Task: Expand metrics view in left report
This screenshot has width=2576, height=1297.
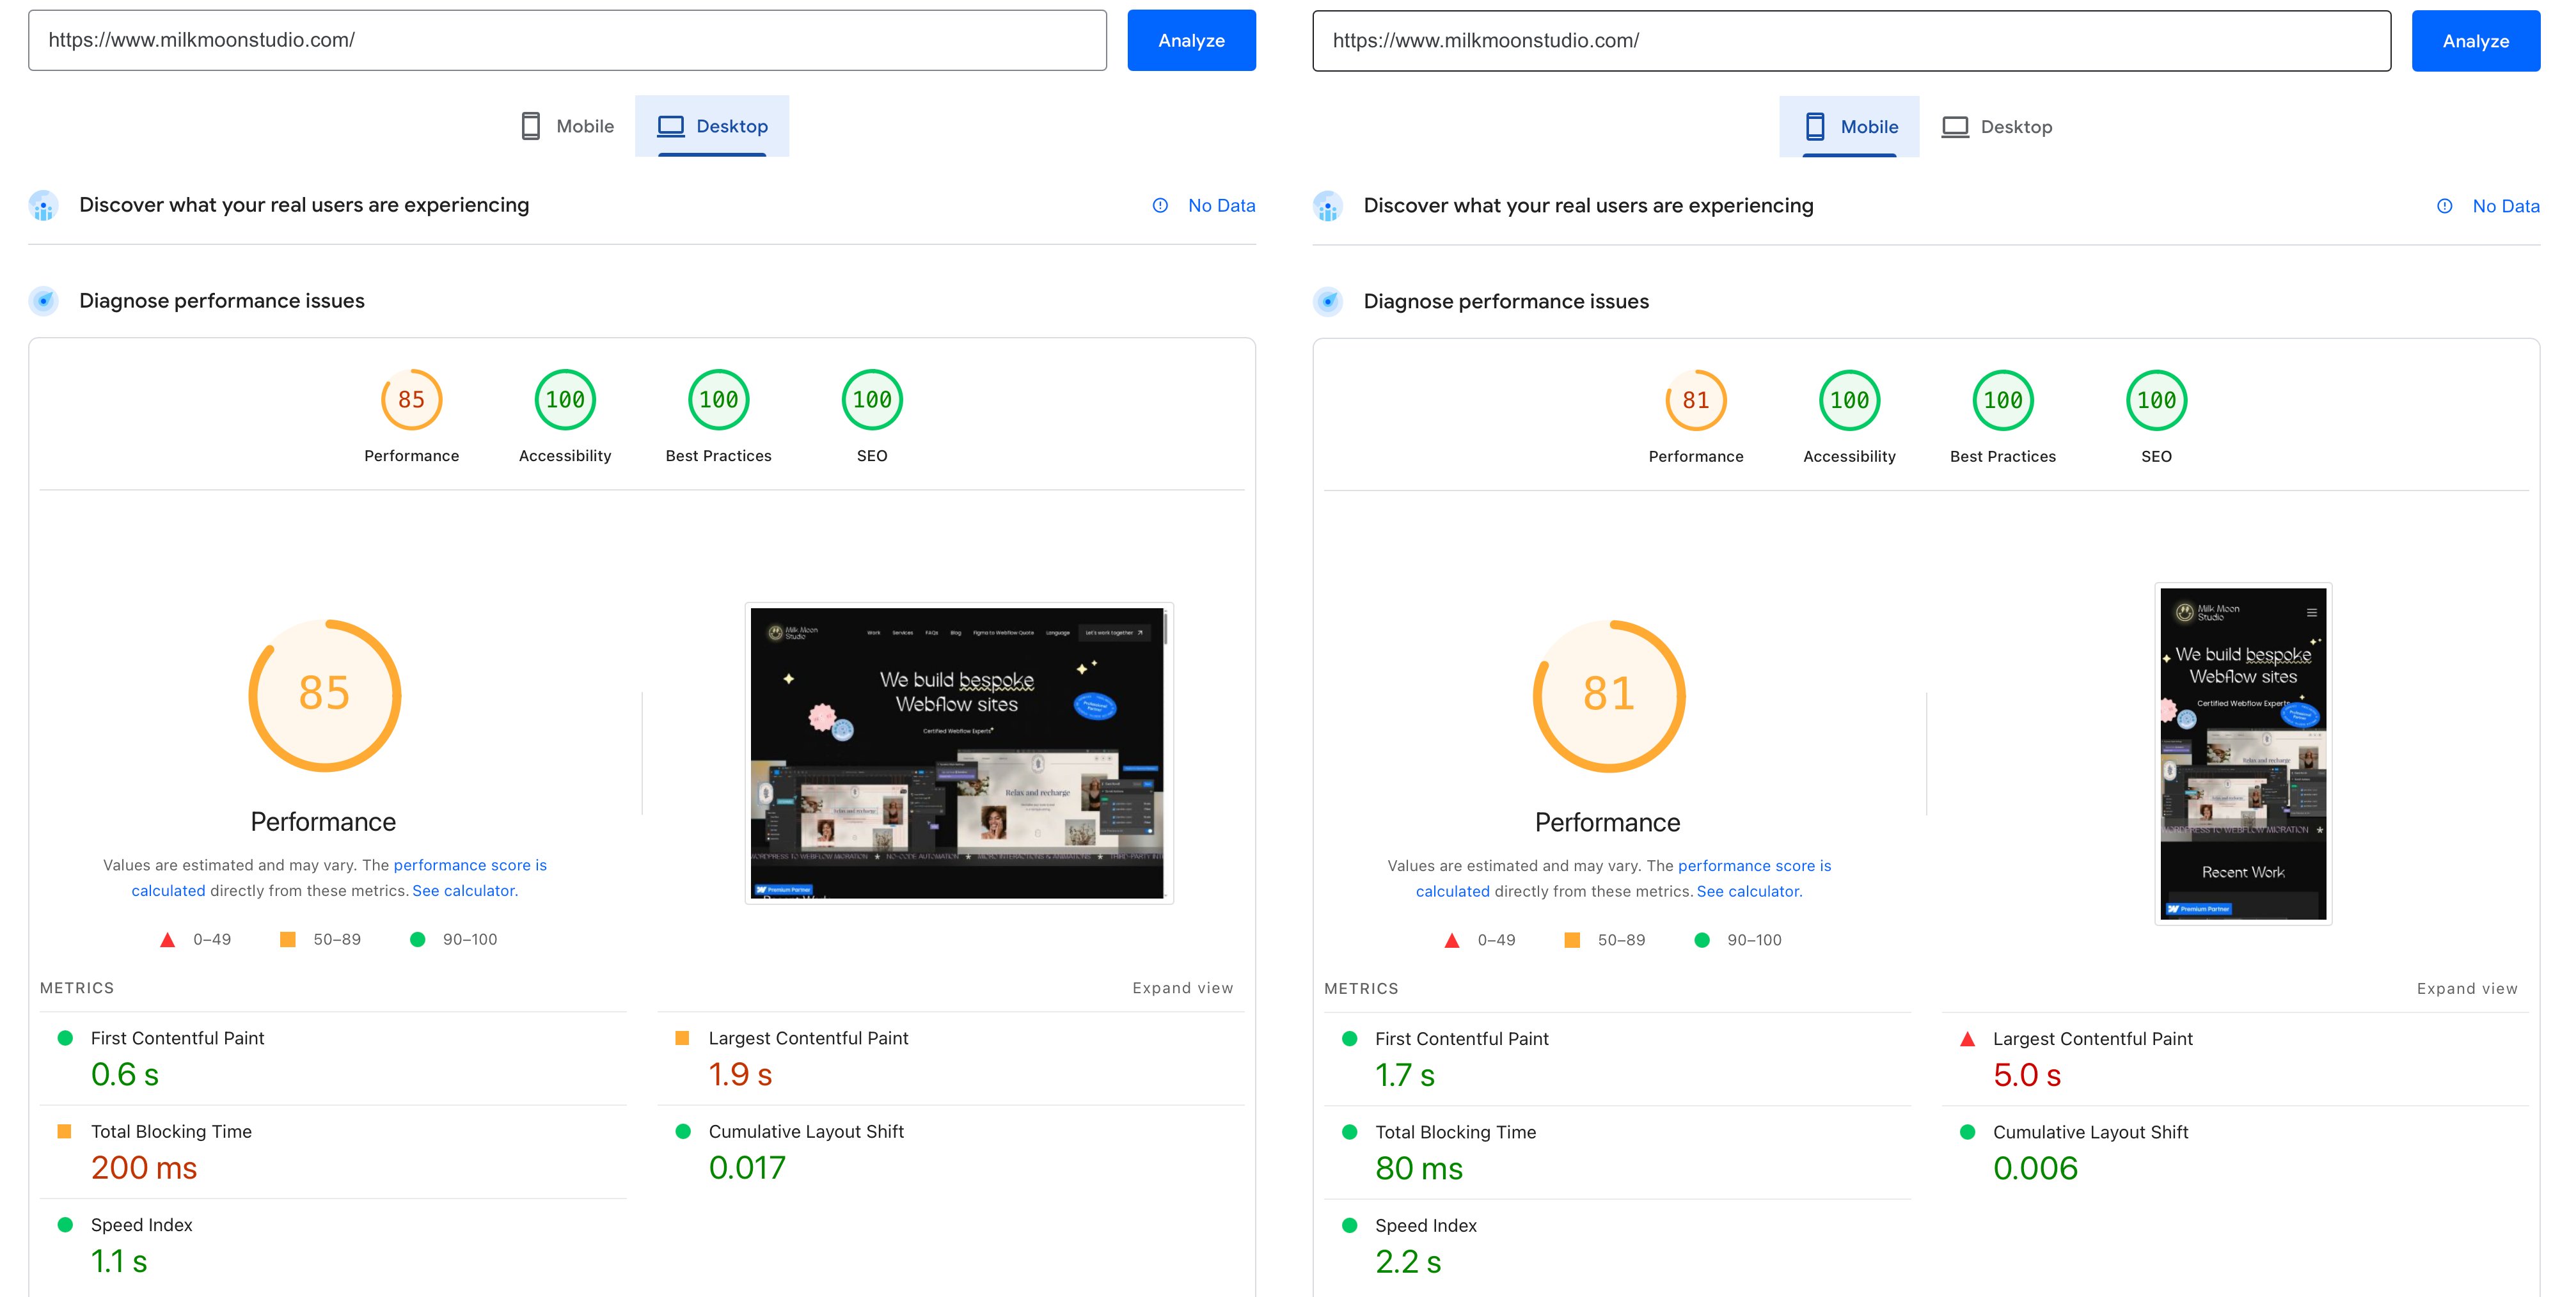Action: tap(1182, 988)
